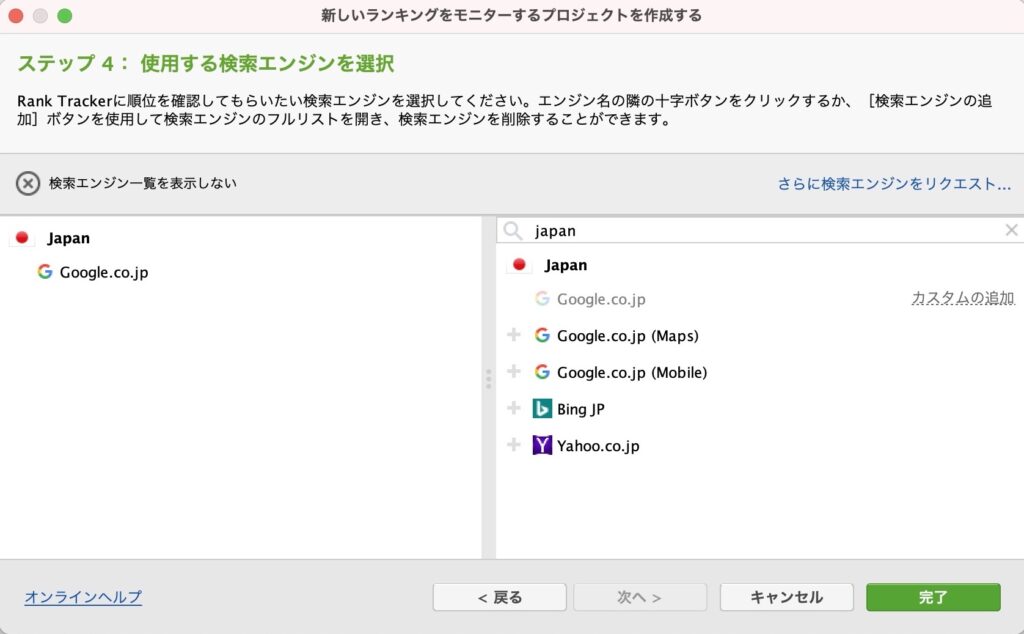1024x634 pixels.
Task: Click the green zoom window button
Action: pyautogui.click(x=65, y=16)
